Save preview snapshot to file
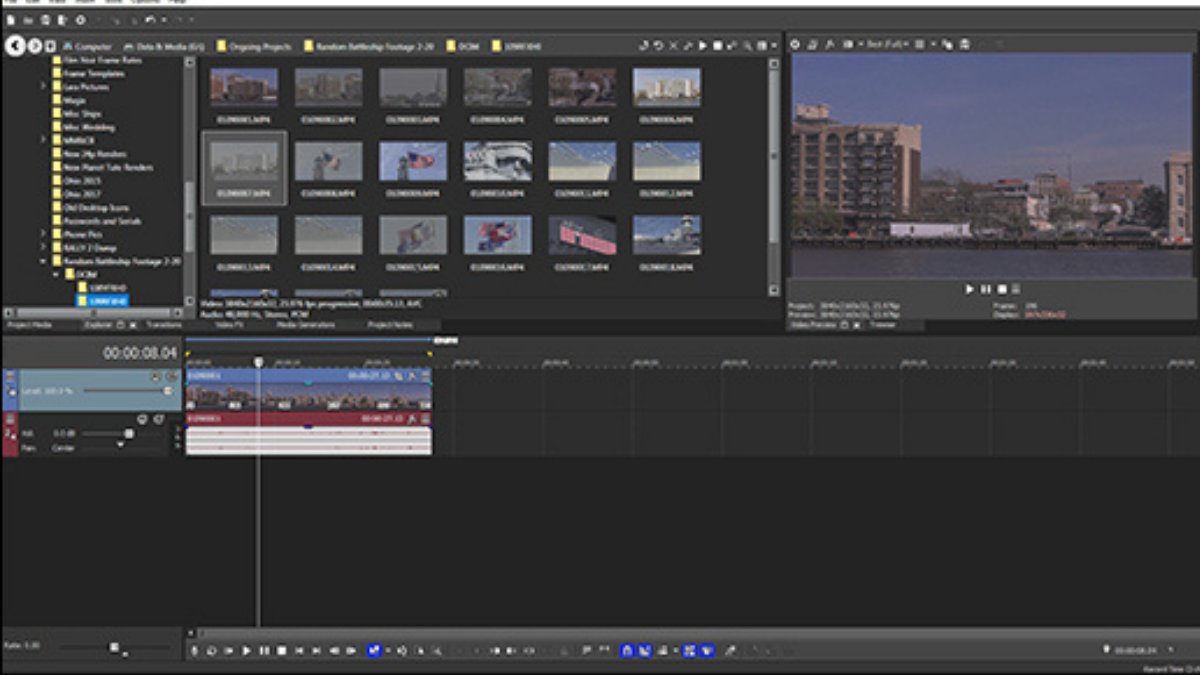The width and height of the screenshot is (1200, 675). [964, 44]
